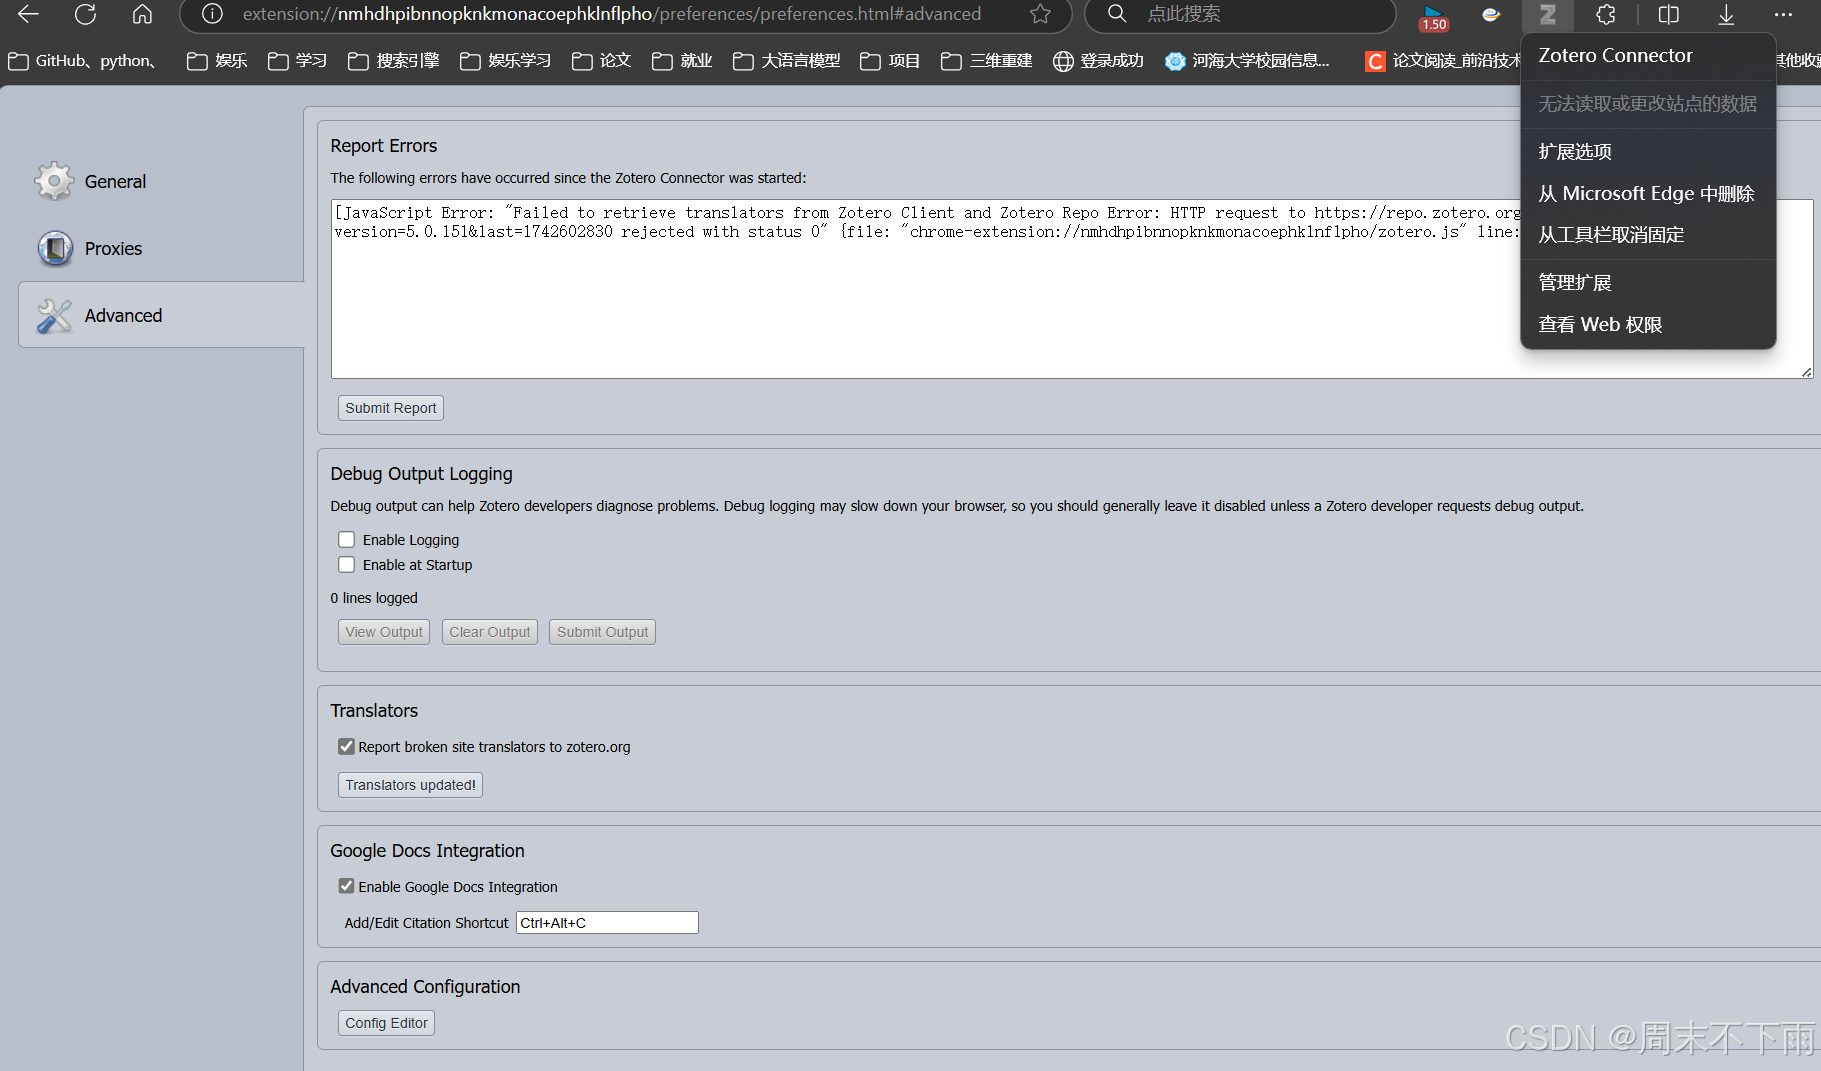Enable the Enable Logging checkbox
1821x1071 pixels.
coord(346,540)
